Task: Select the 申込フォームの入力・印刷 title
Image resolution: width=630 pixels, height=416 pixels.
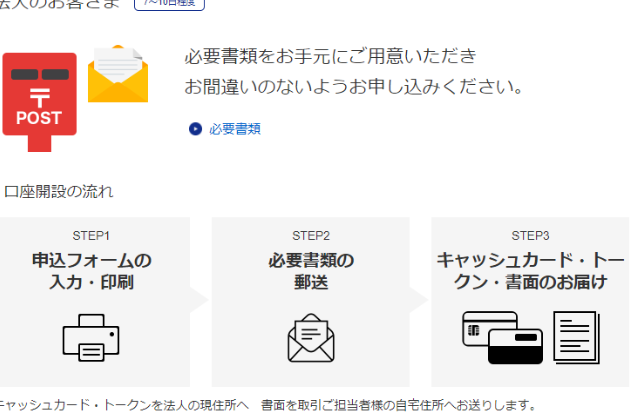Action: 91,271
